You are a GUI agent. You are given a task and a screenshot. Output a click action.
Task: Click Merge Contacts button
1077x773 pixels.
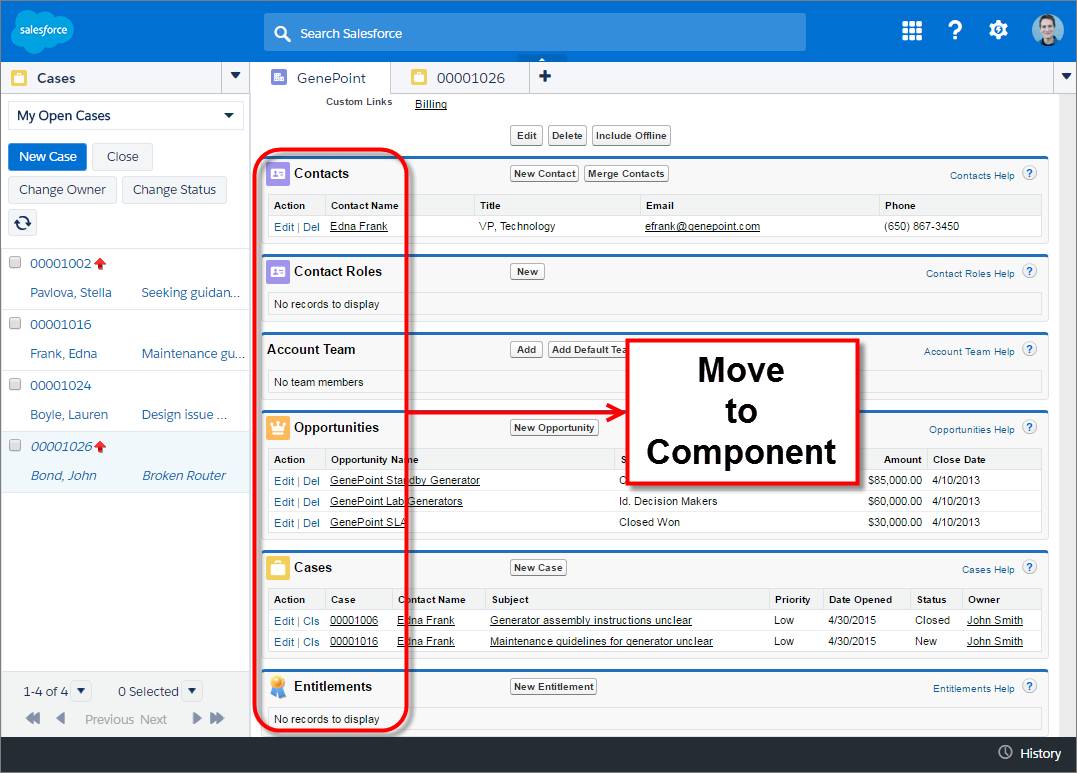point(626,174)
